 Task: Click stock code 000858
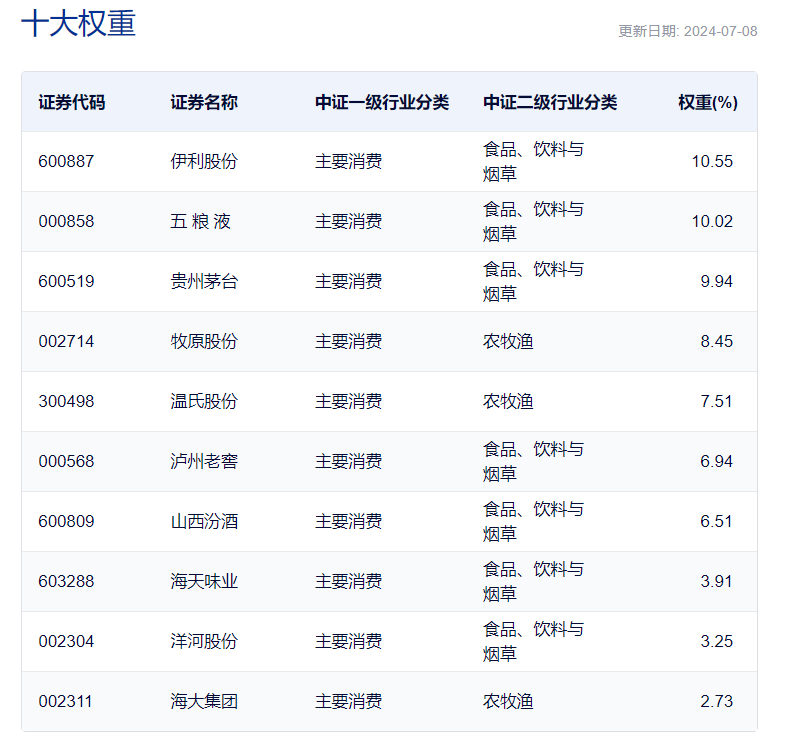click(x=66, y=221)
